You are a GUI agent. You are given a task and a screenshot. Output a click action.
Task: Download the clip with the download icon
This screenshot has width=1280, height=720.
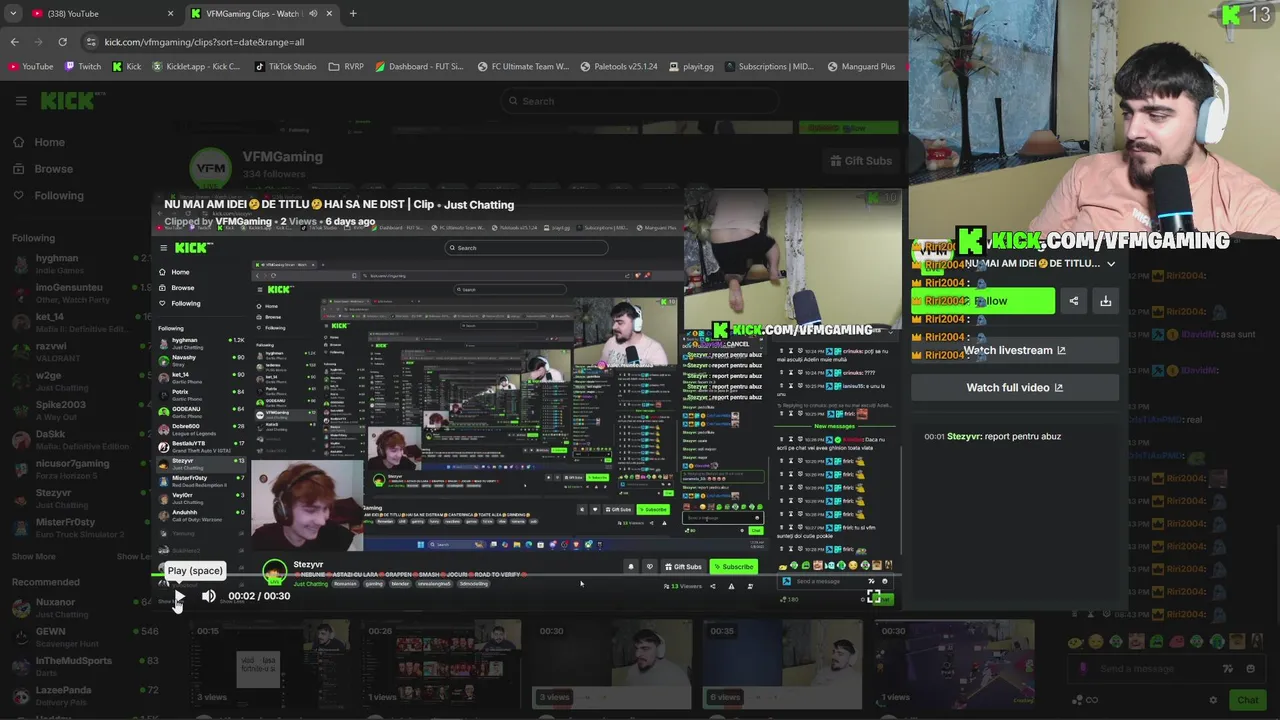pyautogui.click(x=1105, y=301)
